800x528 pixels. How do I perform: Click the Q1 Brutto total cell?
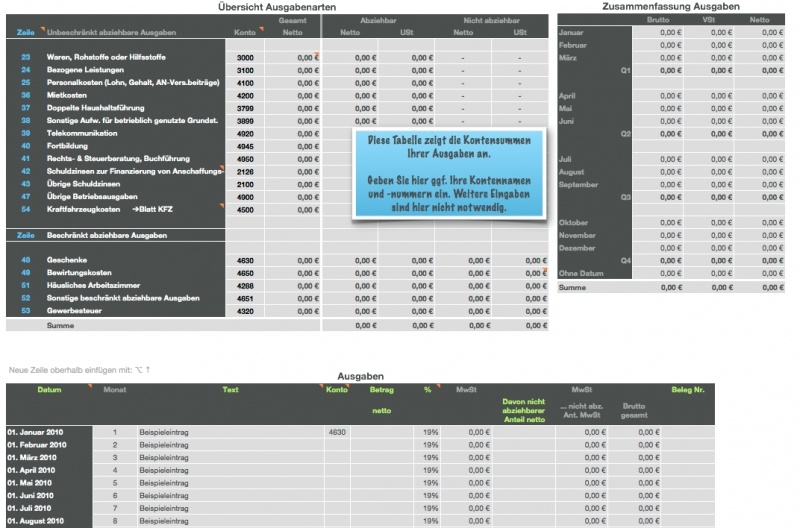tap(656, 71)
